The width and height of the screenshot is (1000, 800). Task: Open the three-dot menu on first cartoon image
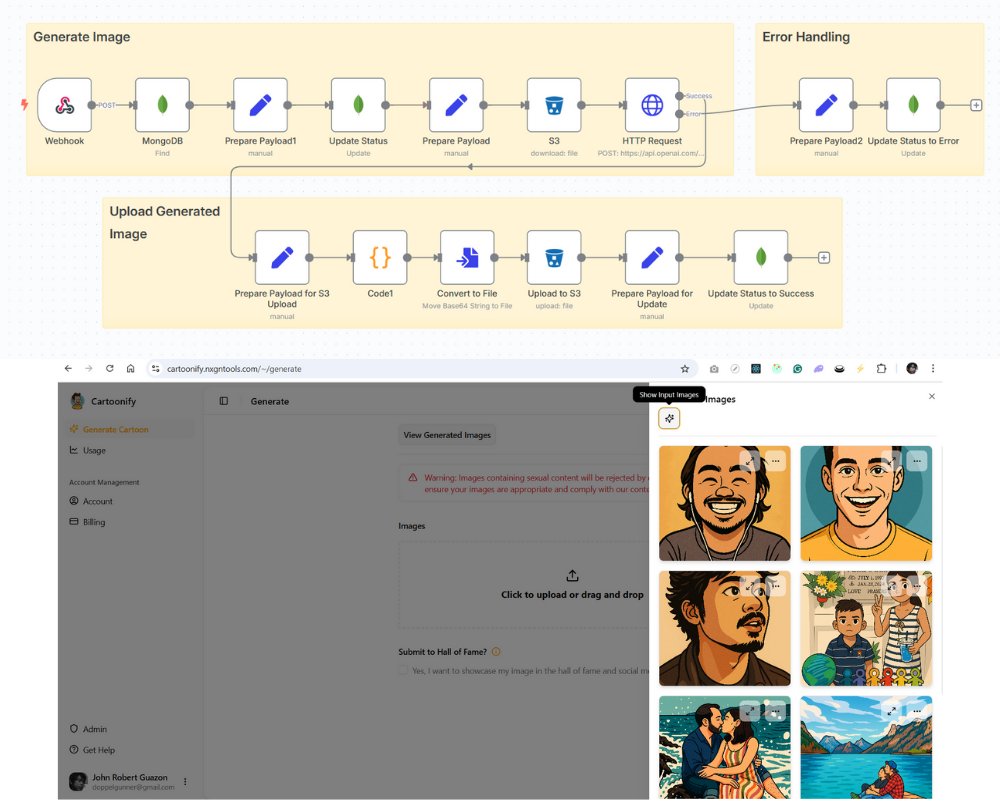pos(775,461)
